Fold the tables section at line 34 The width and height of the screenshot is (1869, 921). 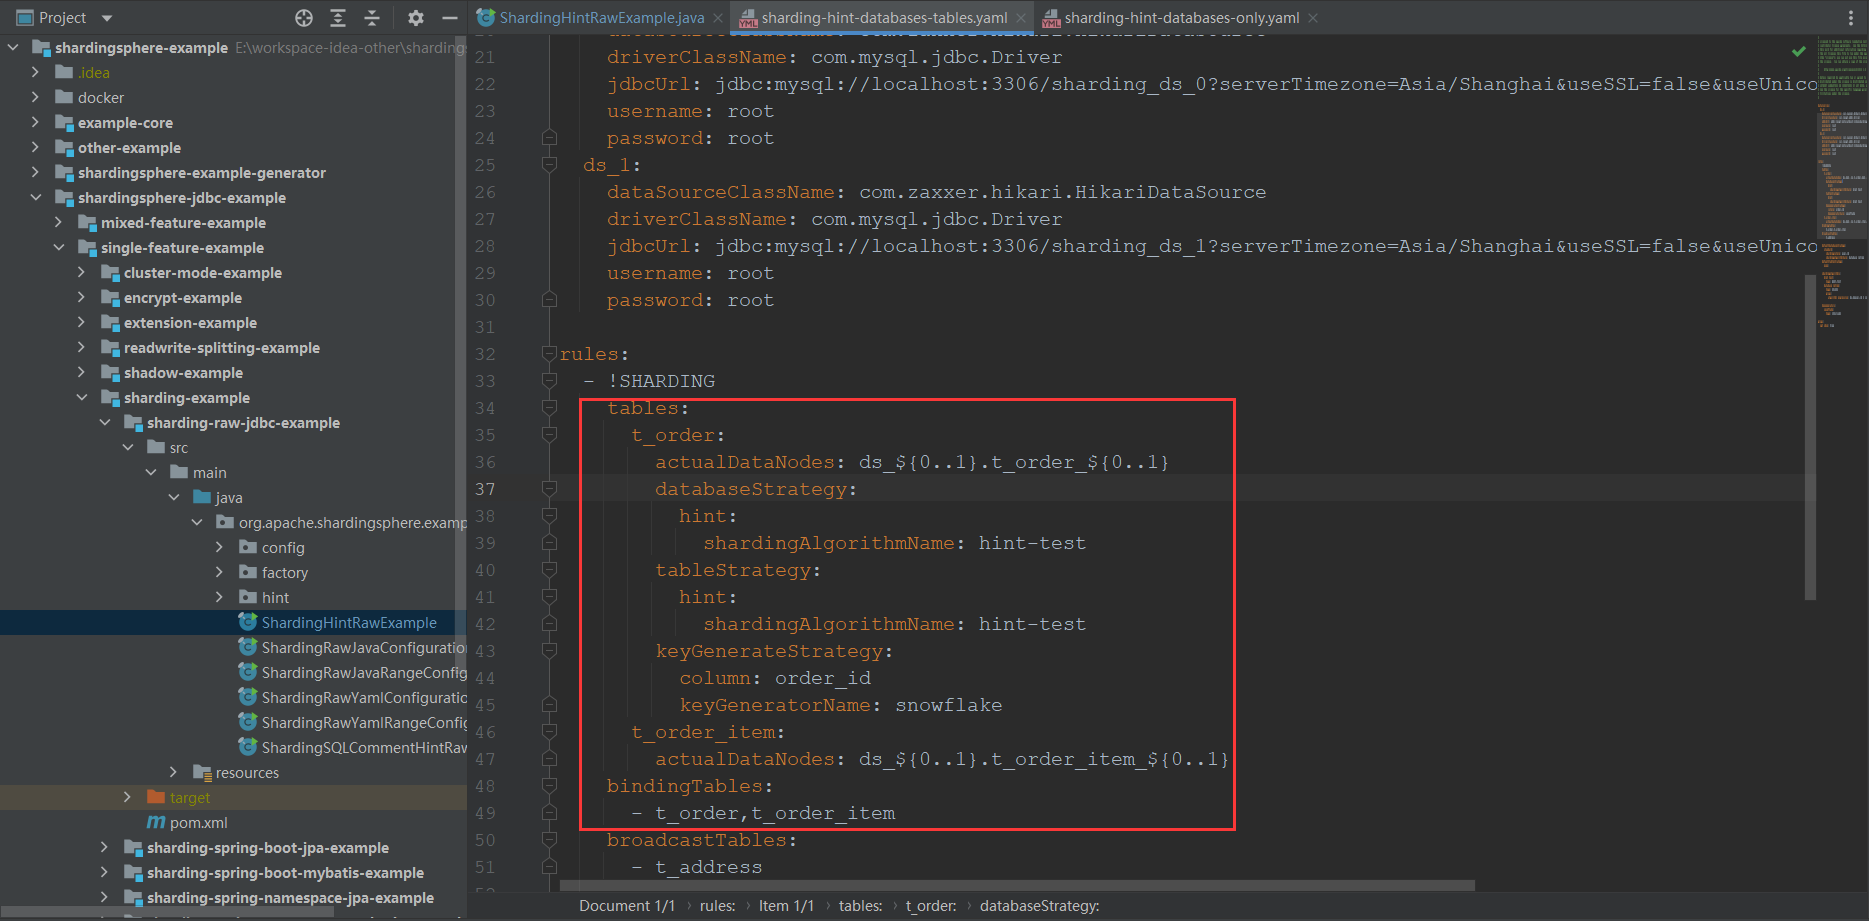click(x=548, y=408)
